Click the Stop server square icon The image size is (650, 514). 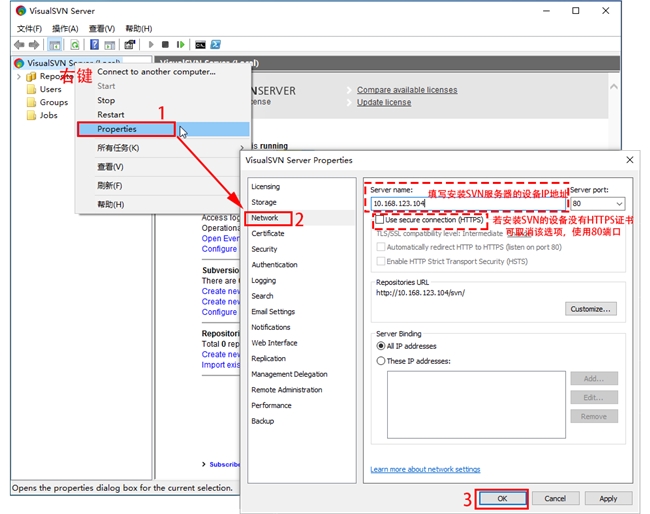165,45
